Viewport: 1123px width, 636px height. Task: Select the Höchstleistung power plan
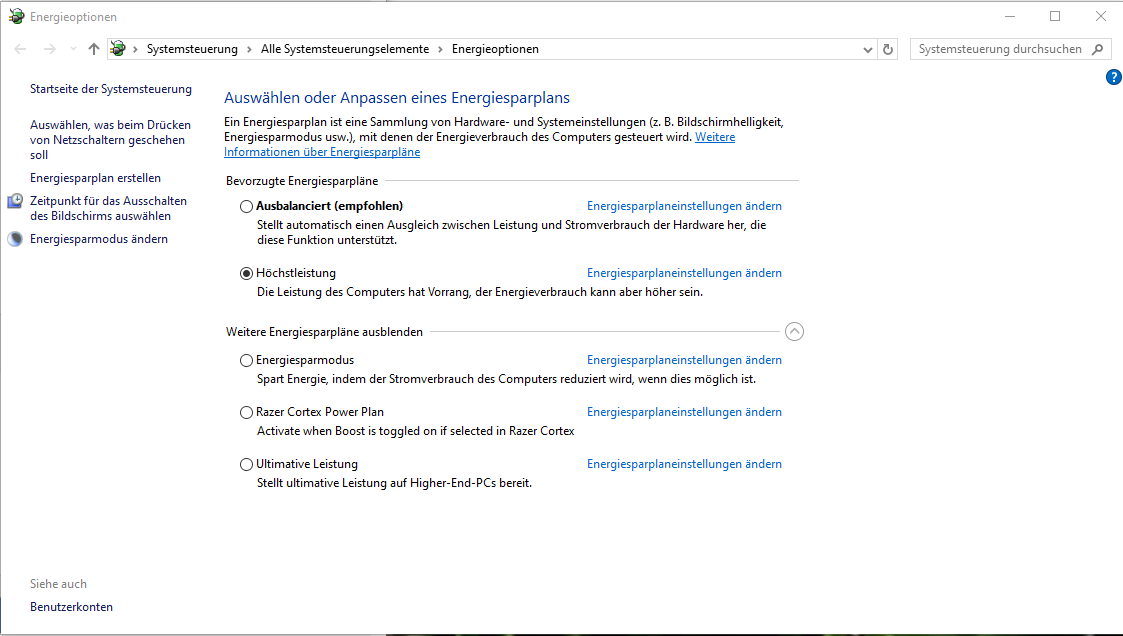coord(246,273)
